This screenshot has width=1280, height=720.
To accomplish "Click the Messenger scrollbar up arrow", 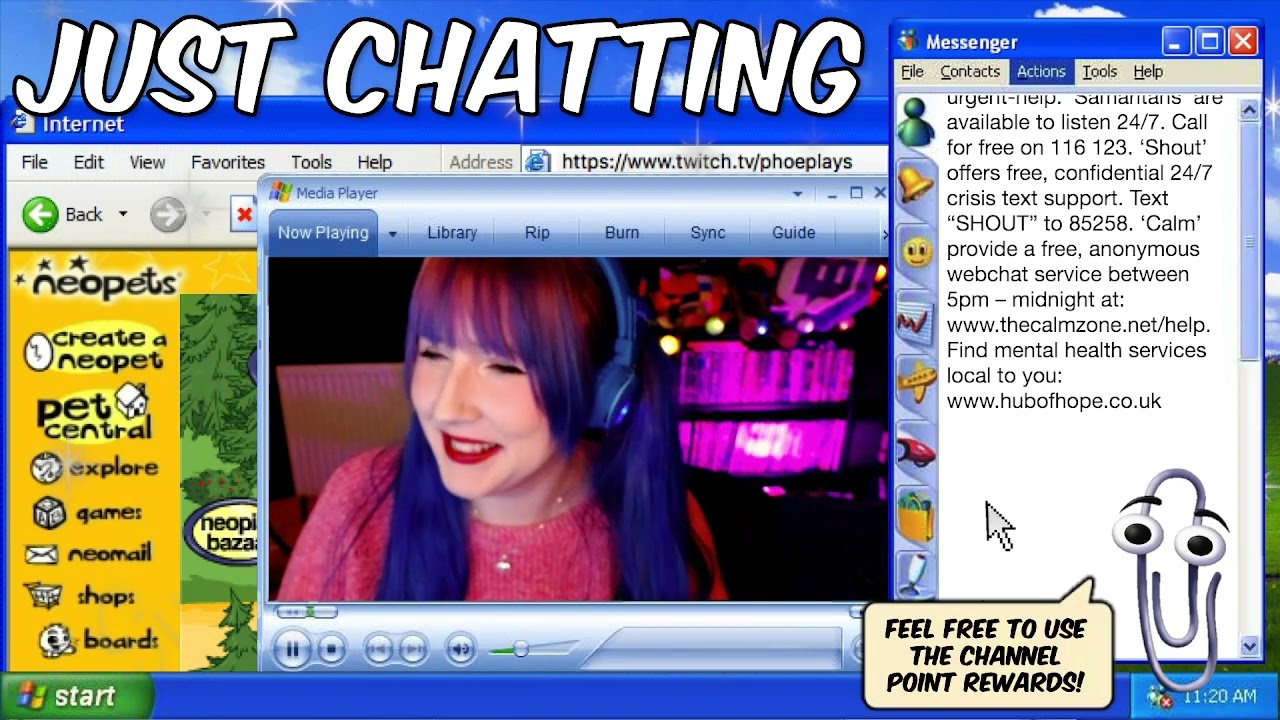I will [x=1249, y=110].
